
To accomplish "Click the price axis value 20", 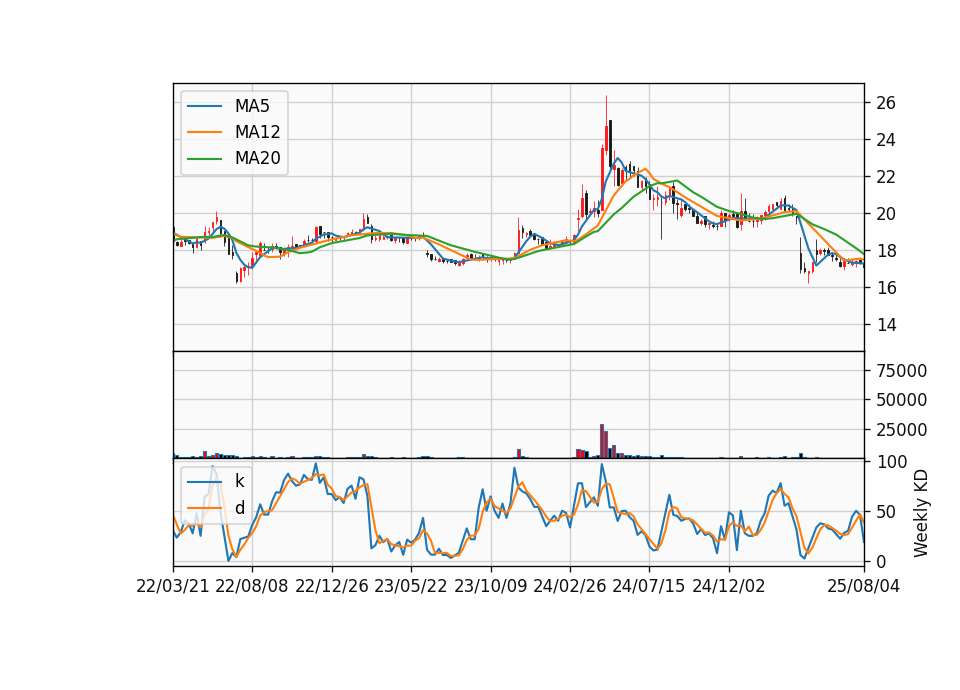I will (x=886, y=214).
